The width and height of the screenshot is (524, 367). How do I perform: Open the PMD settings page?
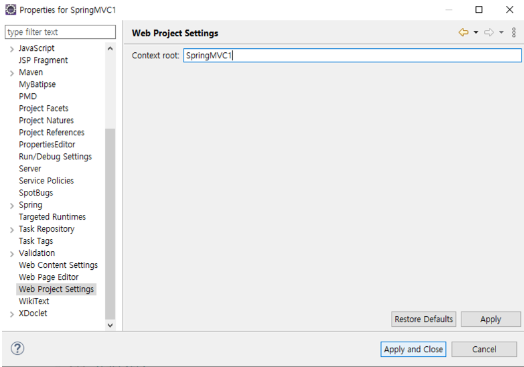pos(28,96)
